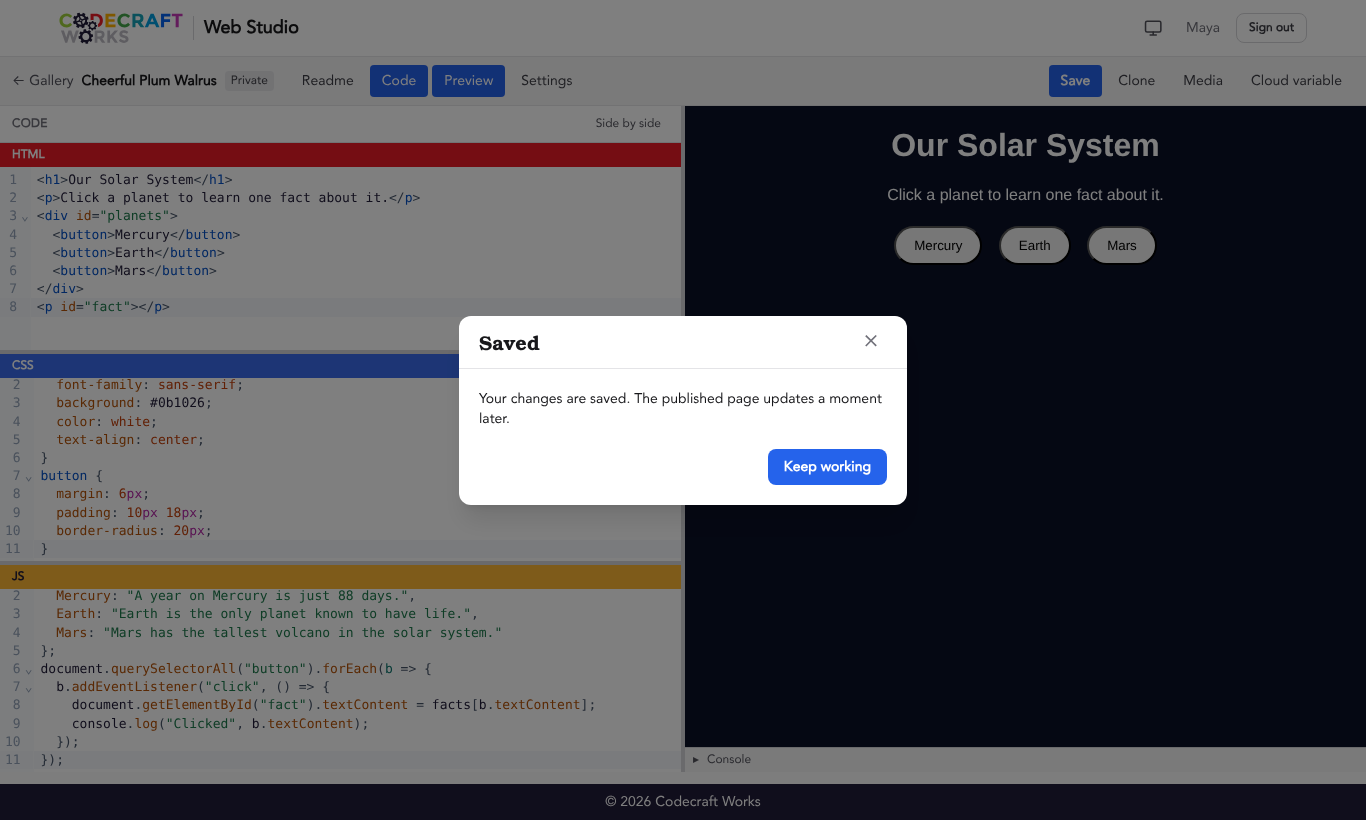This screenshot has width=1366, height=820.
Task: Click the Codecraft Works logo
Action: click(x=121, y=28)
